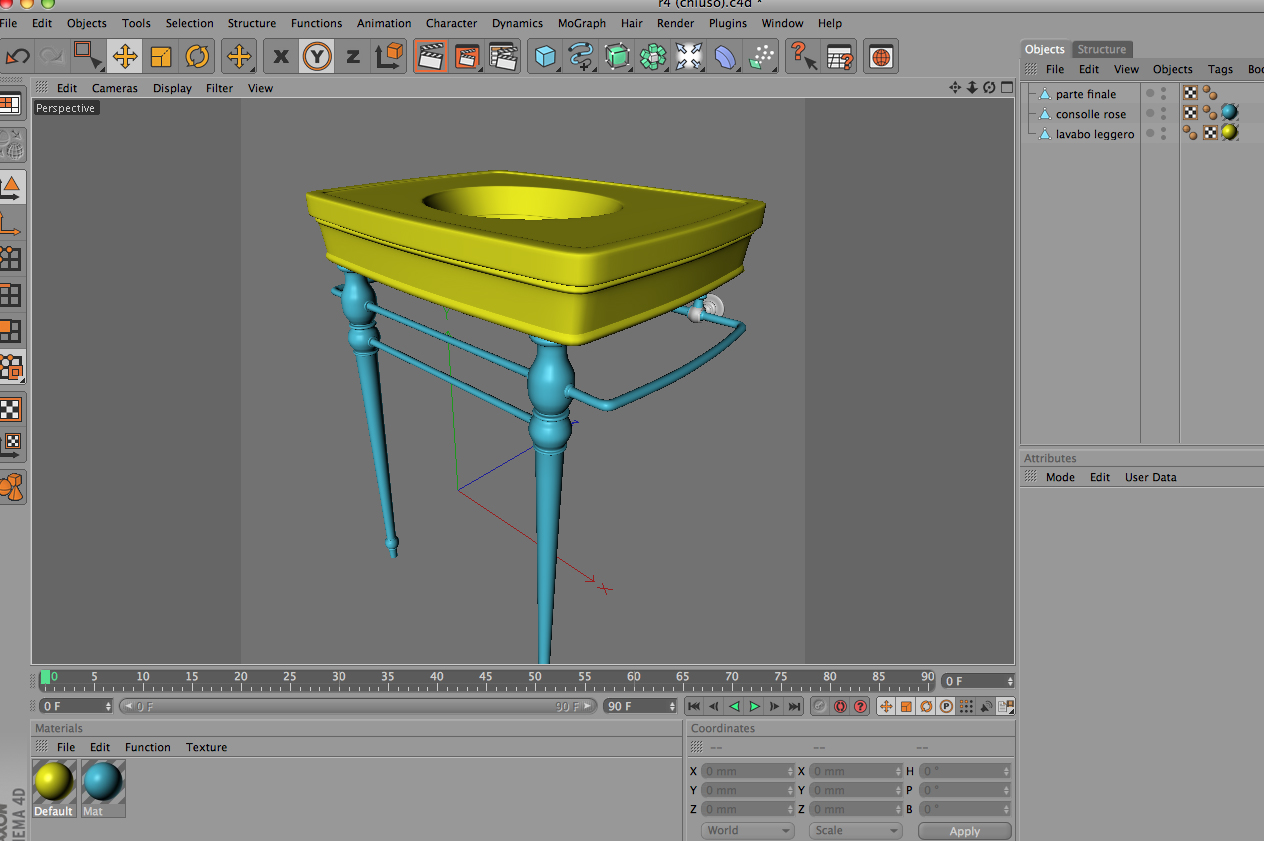Go to the start of animation
1264x841 pixels.
tap(694, 706)
